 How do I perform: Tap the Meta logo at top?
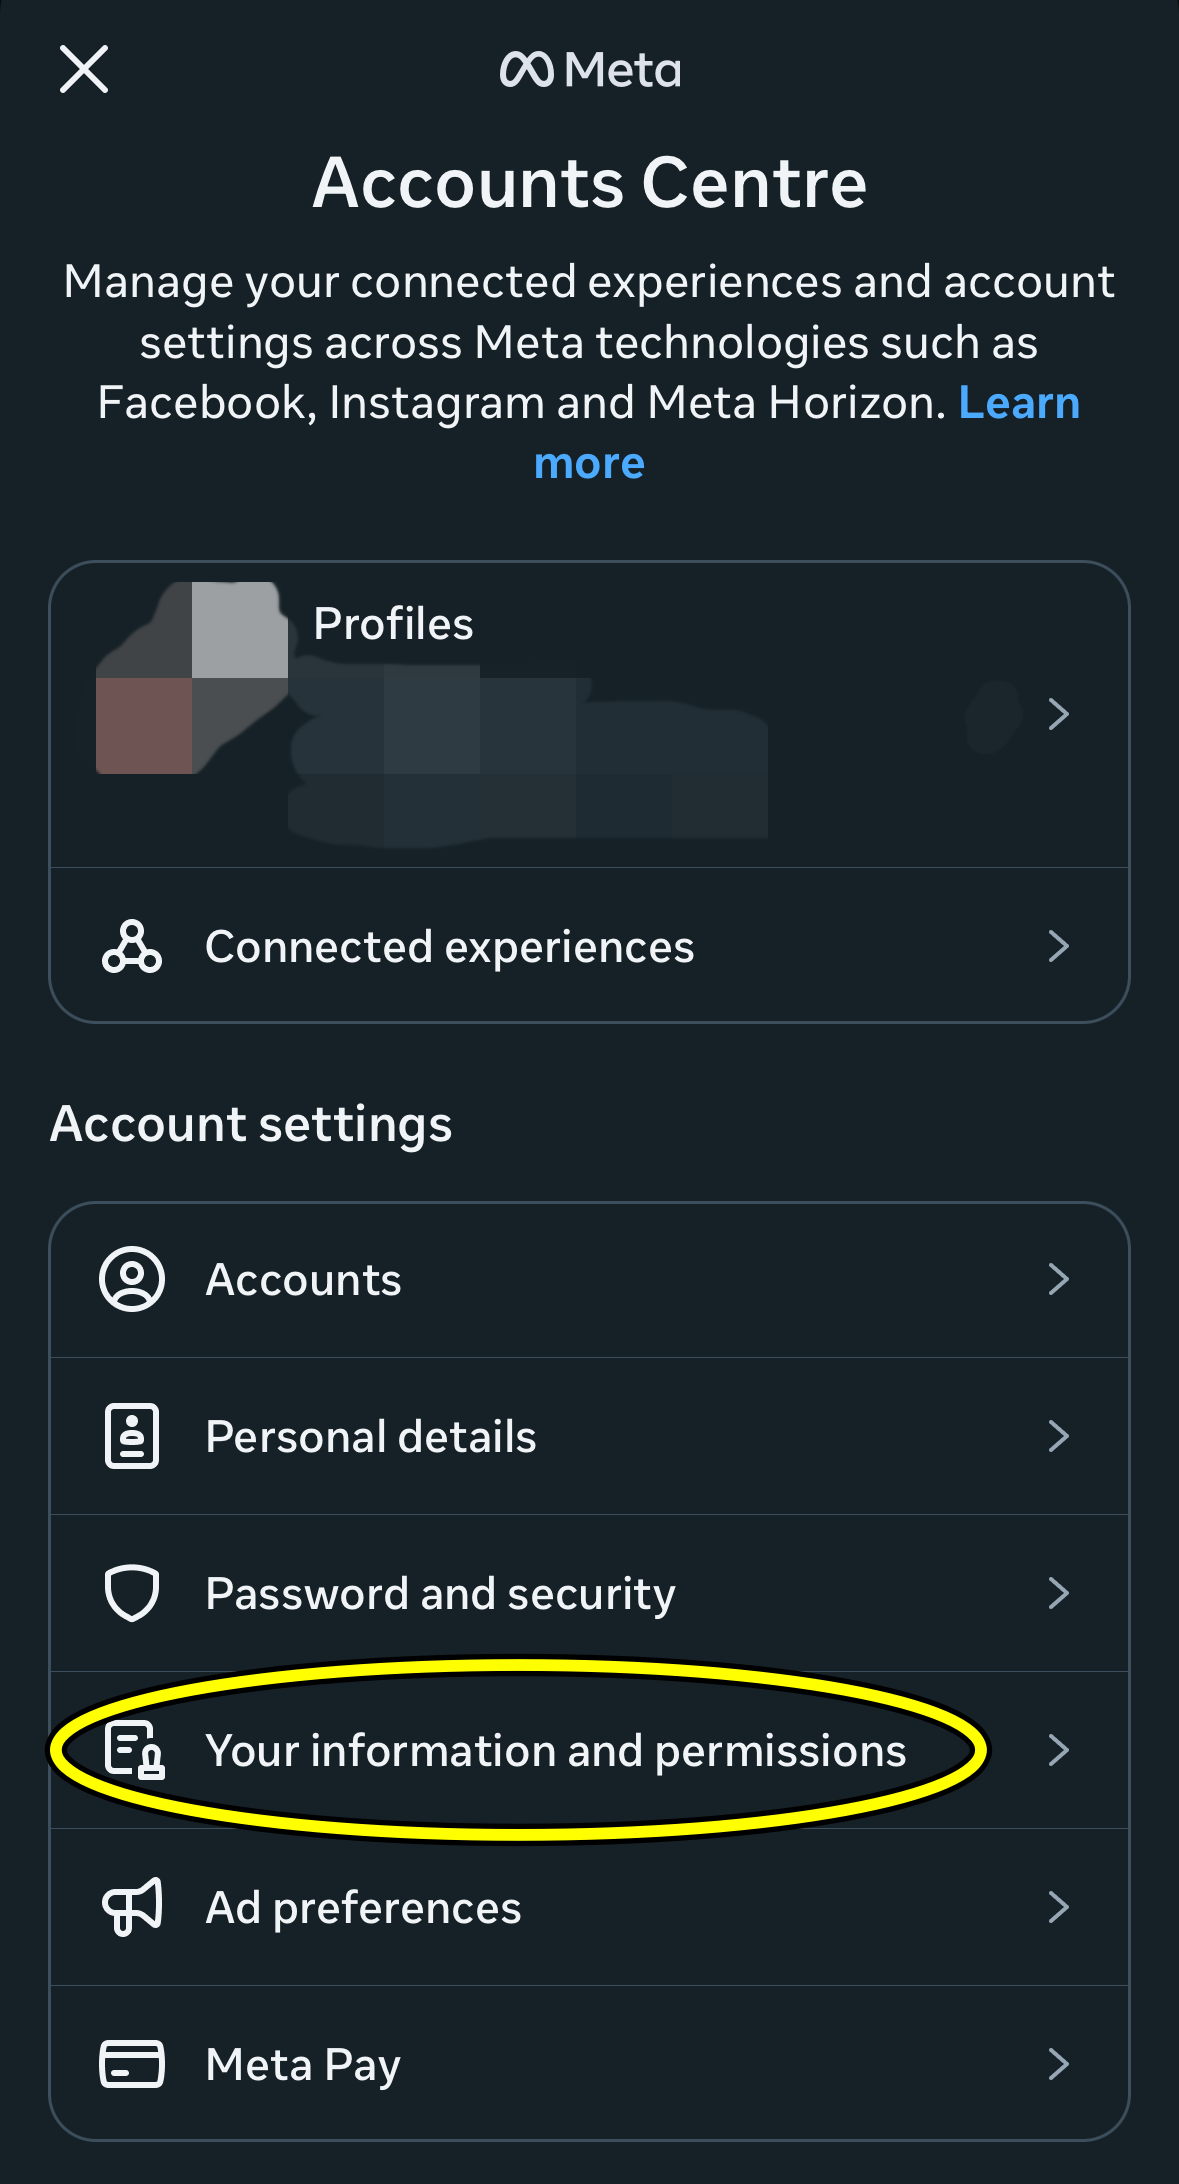(590, 70)
